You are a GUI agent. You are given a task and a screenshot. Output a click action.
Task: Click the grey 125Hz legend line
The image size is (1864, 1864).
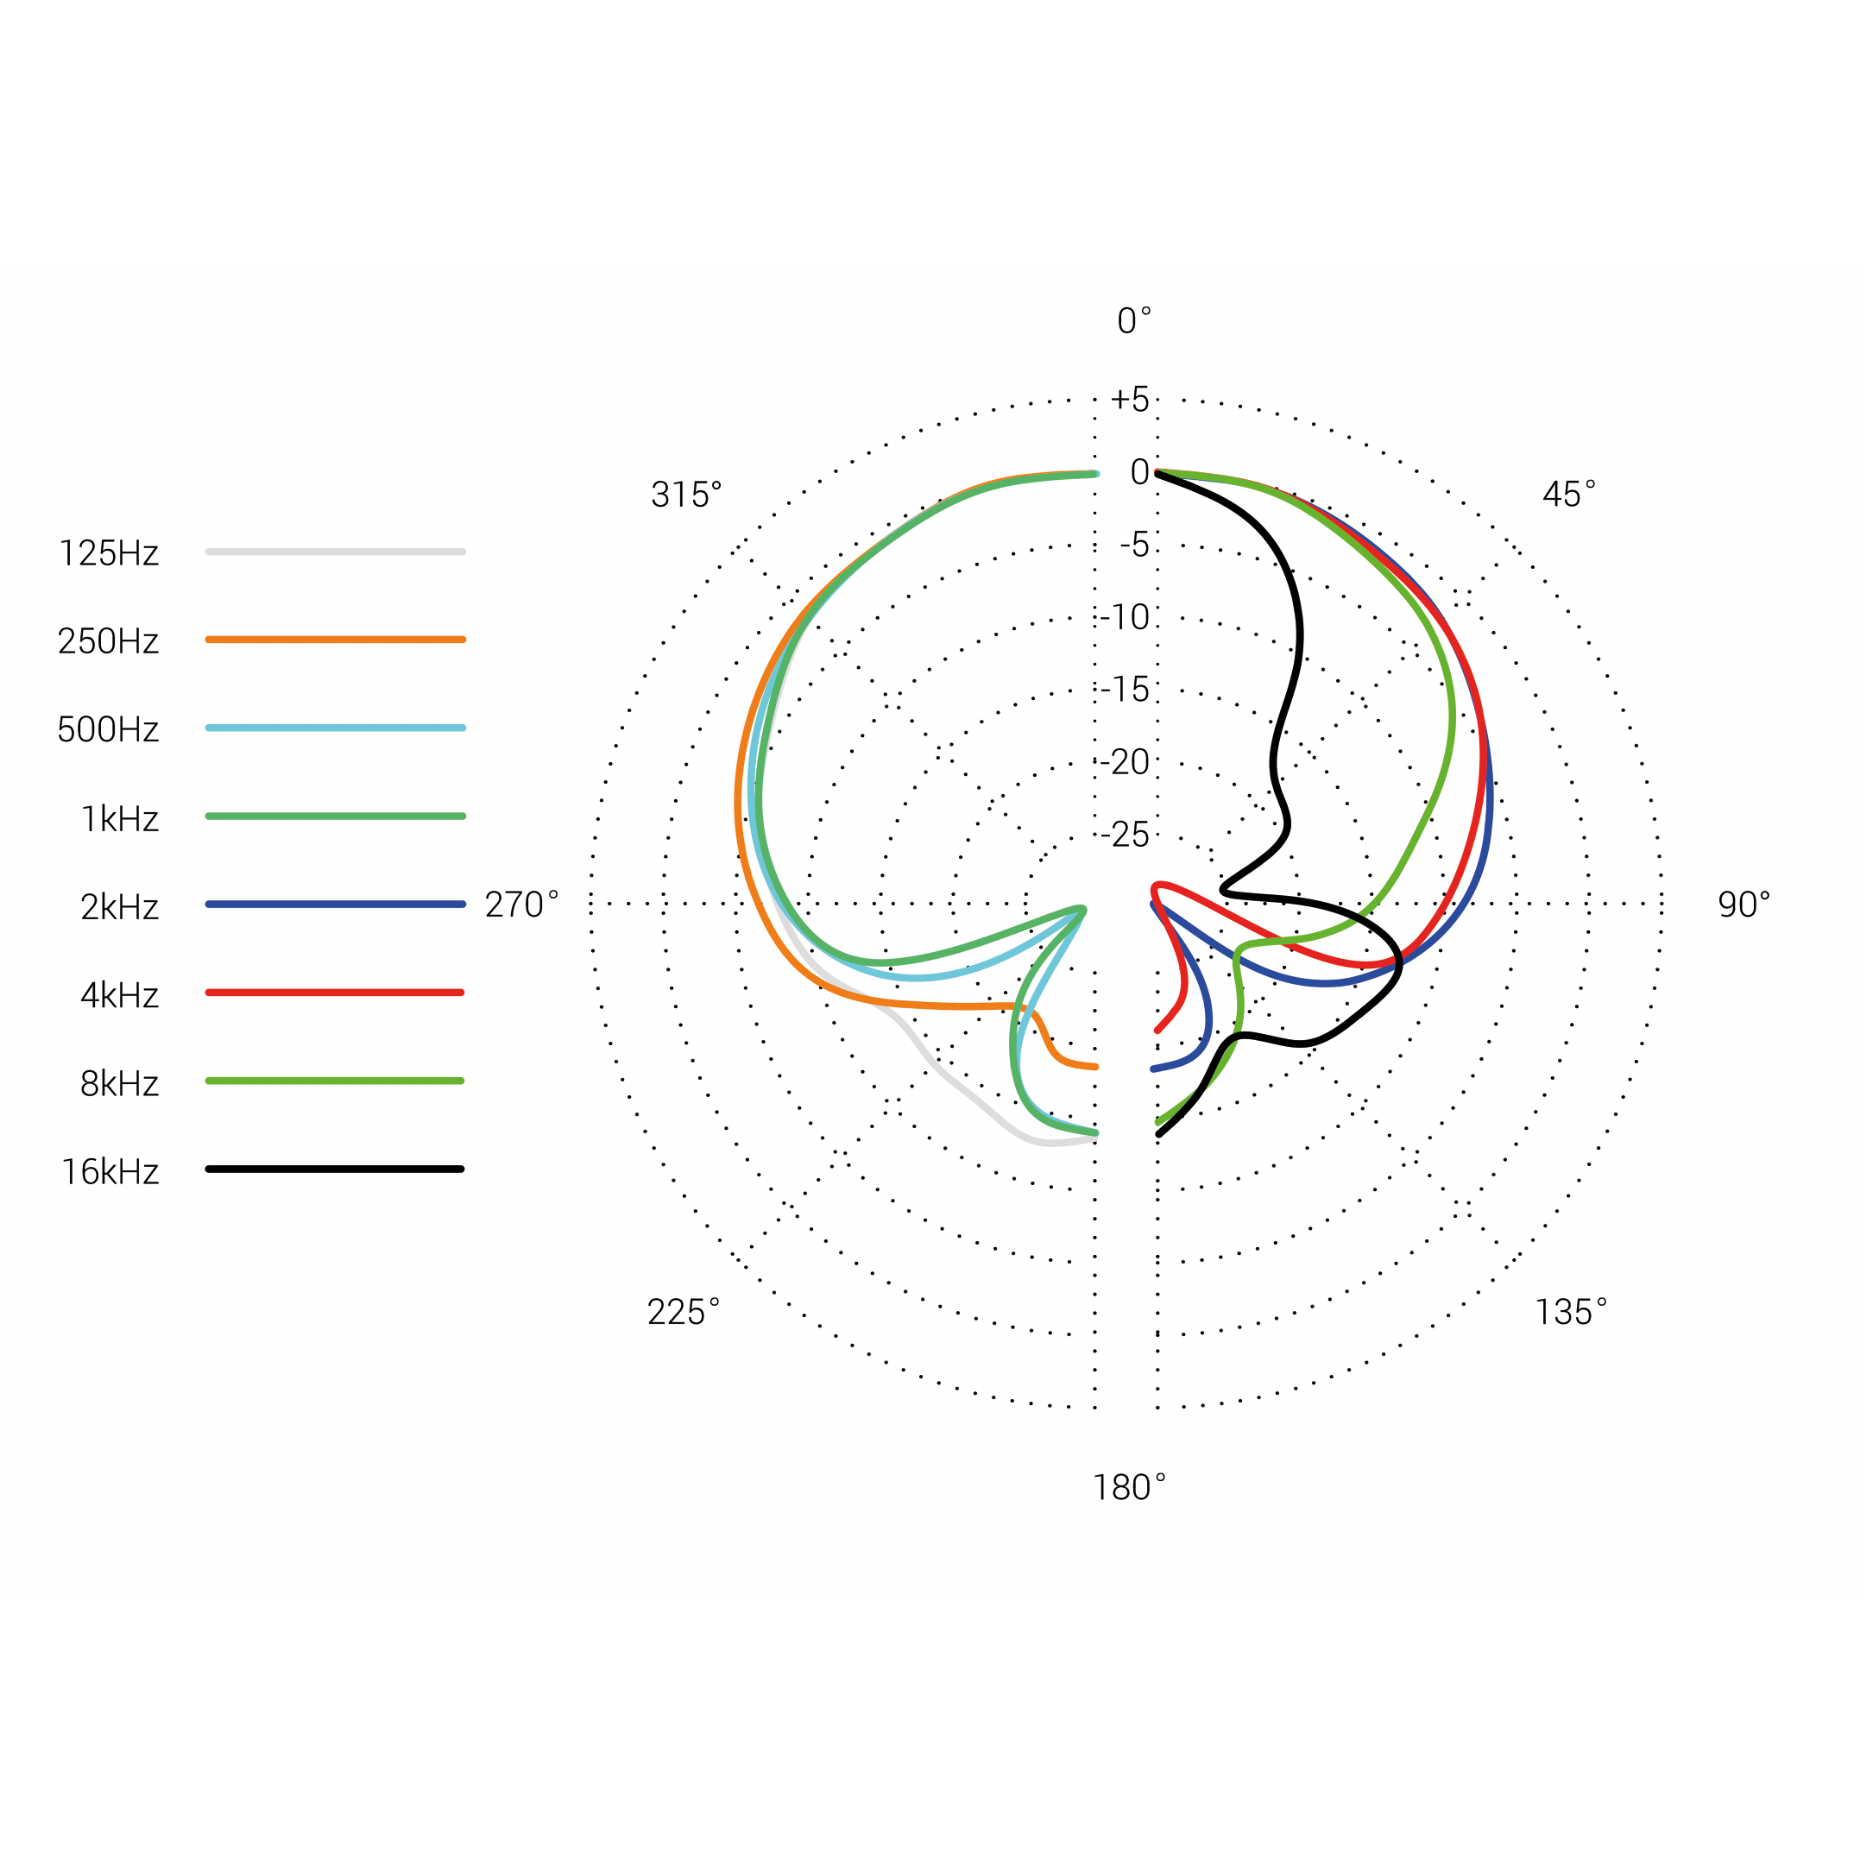coord(335,551)
